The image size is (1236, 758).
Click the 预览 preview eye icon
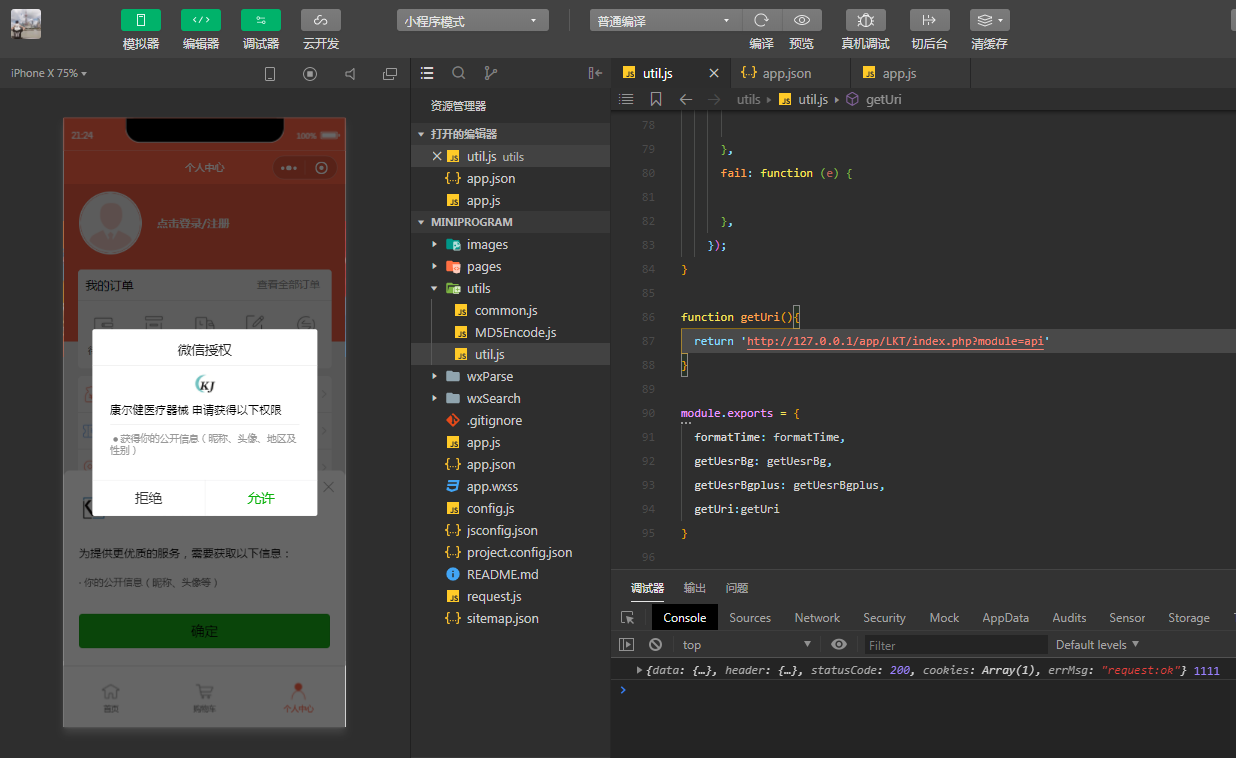pos(802,20)
